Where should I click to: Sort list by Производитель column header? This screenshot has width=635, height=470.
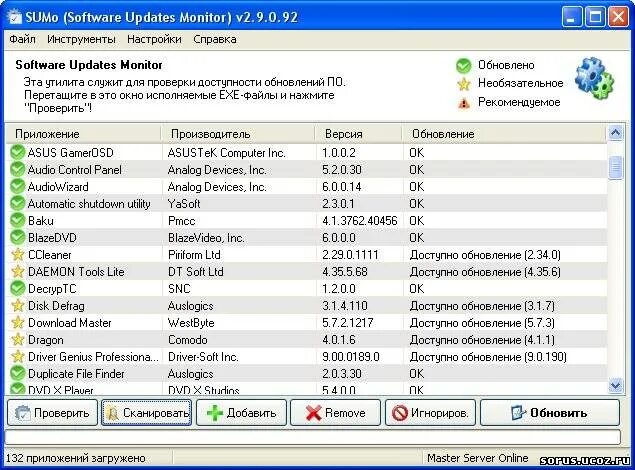(238, 134)
